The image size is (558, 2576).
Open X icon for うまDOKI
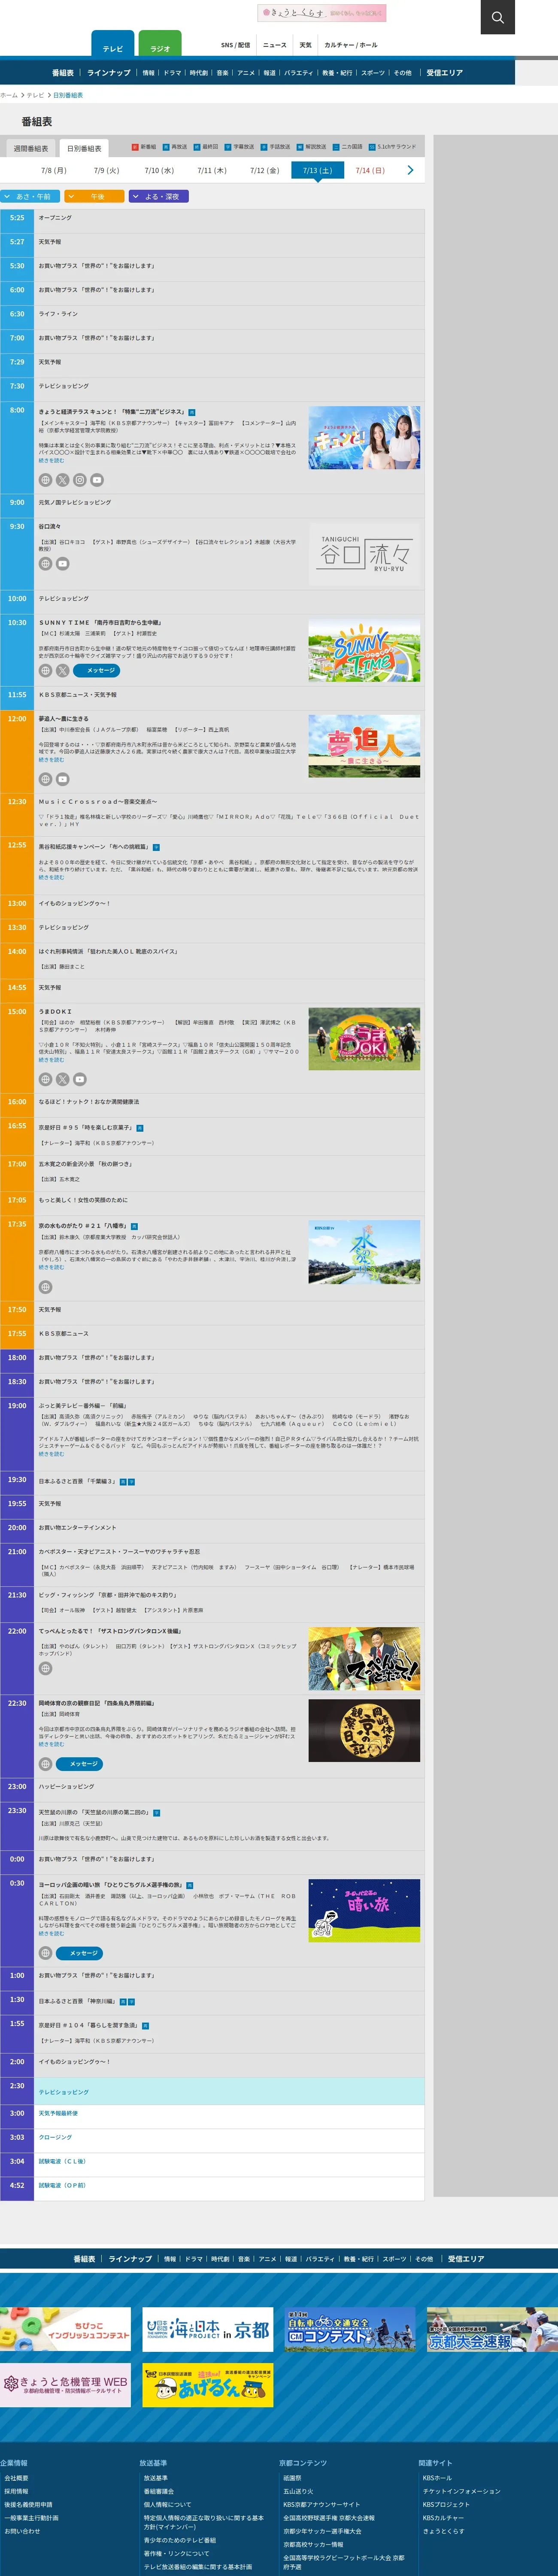pyautogui.click(x=62, y=1079)
